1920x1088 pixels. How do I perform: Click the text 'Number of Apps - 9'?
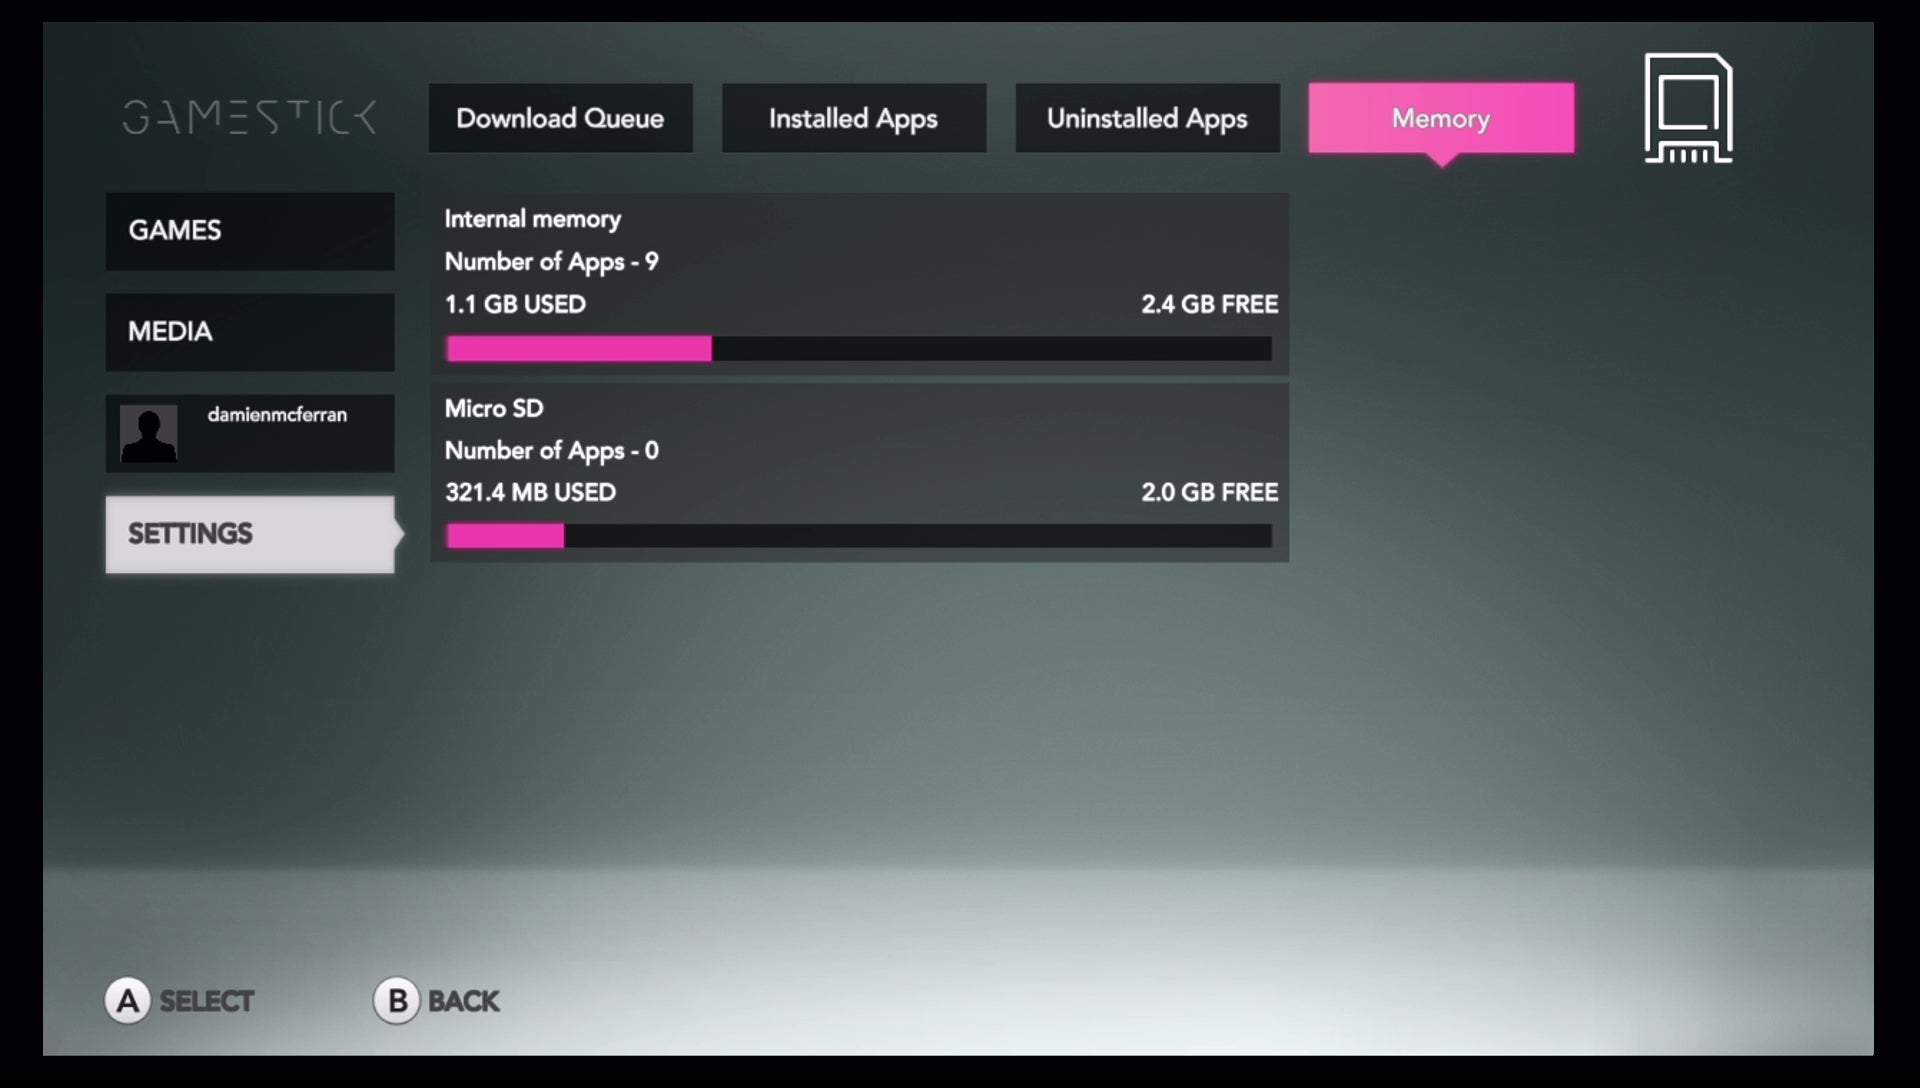coord(551,262)
